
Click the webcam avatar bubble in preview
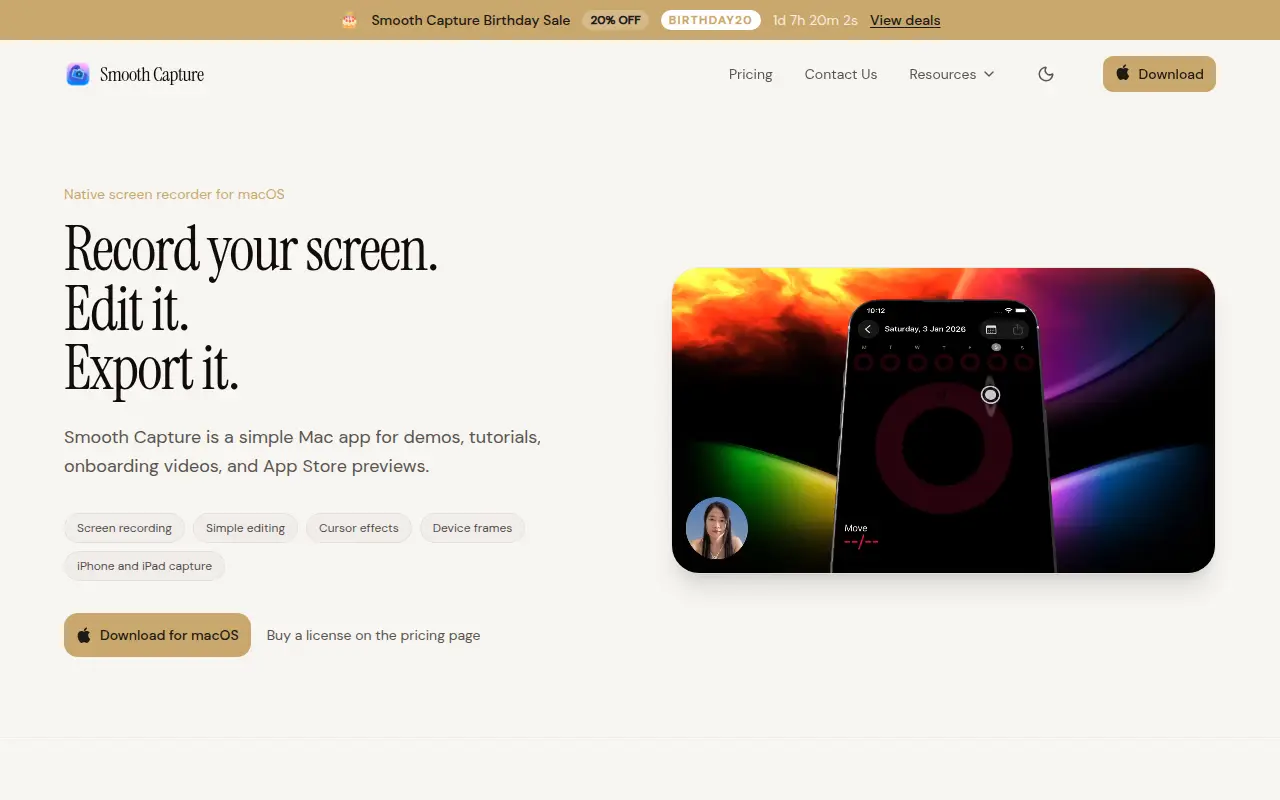pyautogui.click(x=717, y=528)
